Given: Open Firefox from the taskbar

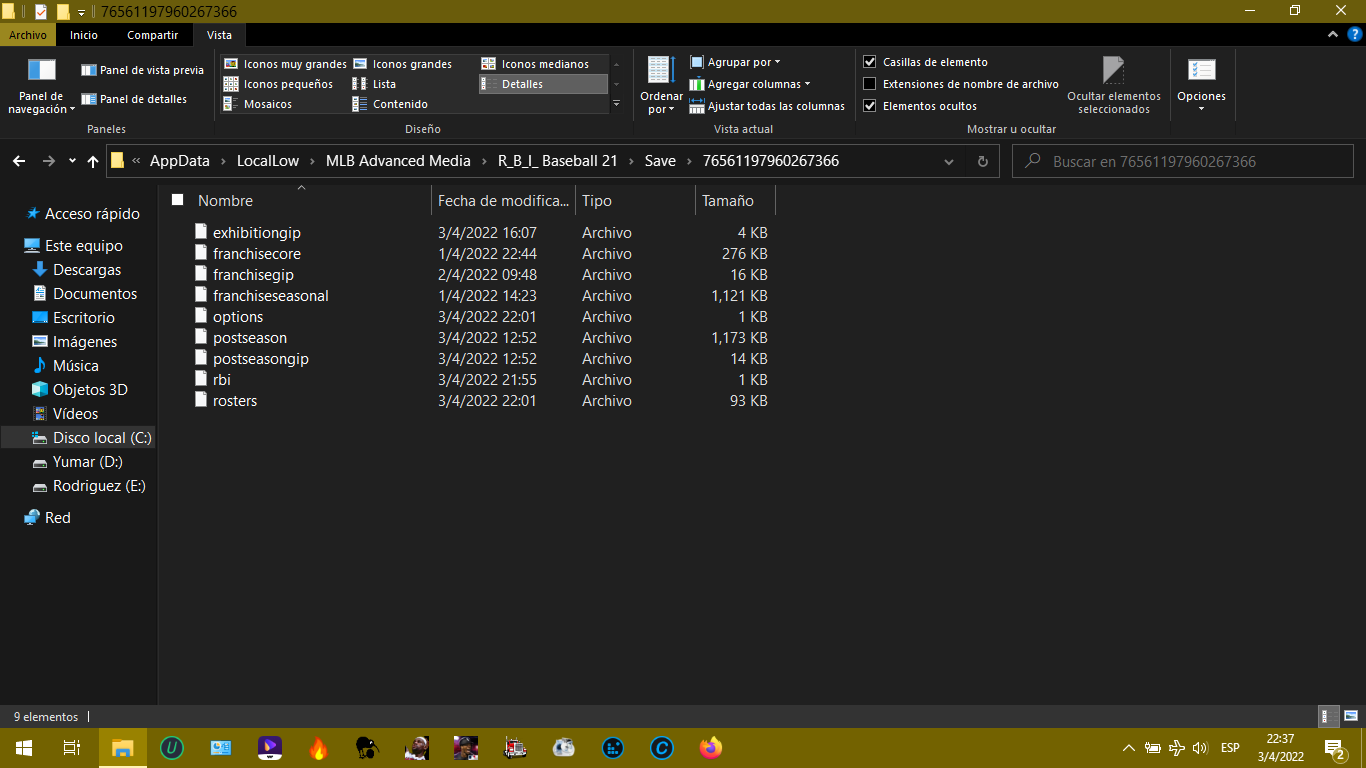Looking at the screenshot, I should pos(711,747).
